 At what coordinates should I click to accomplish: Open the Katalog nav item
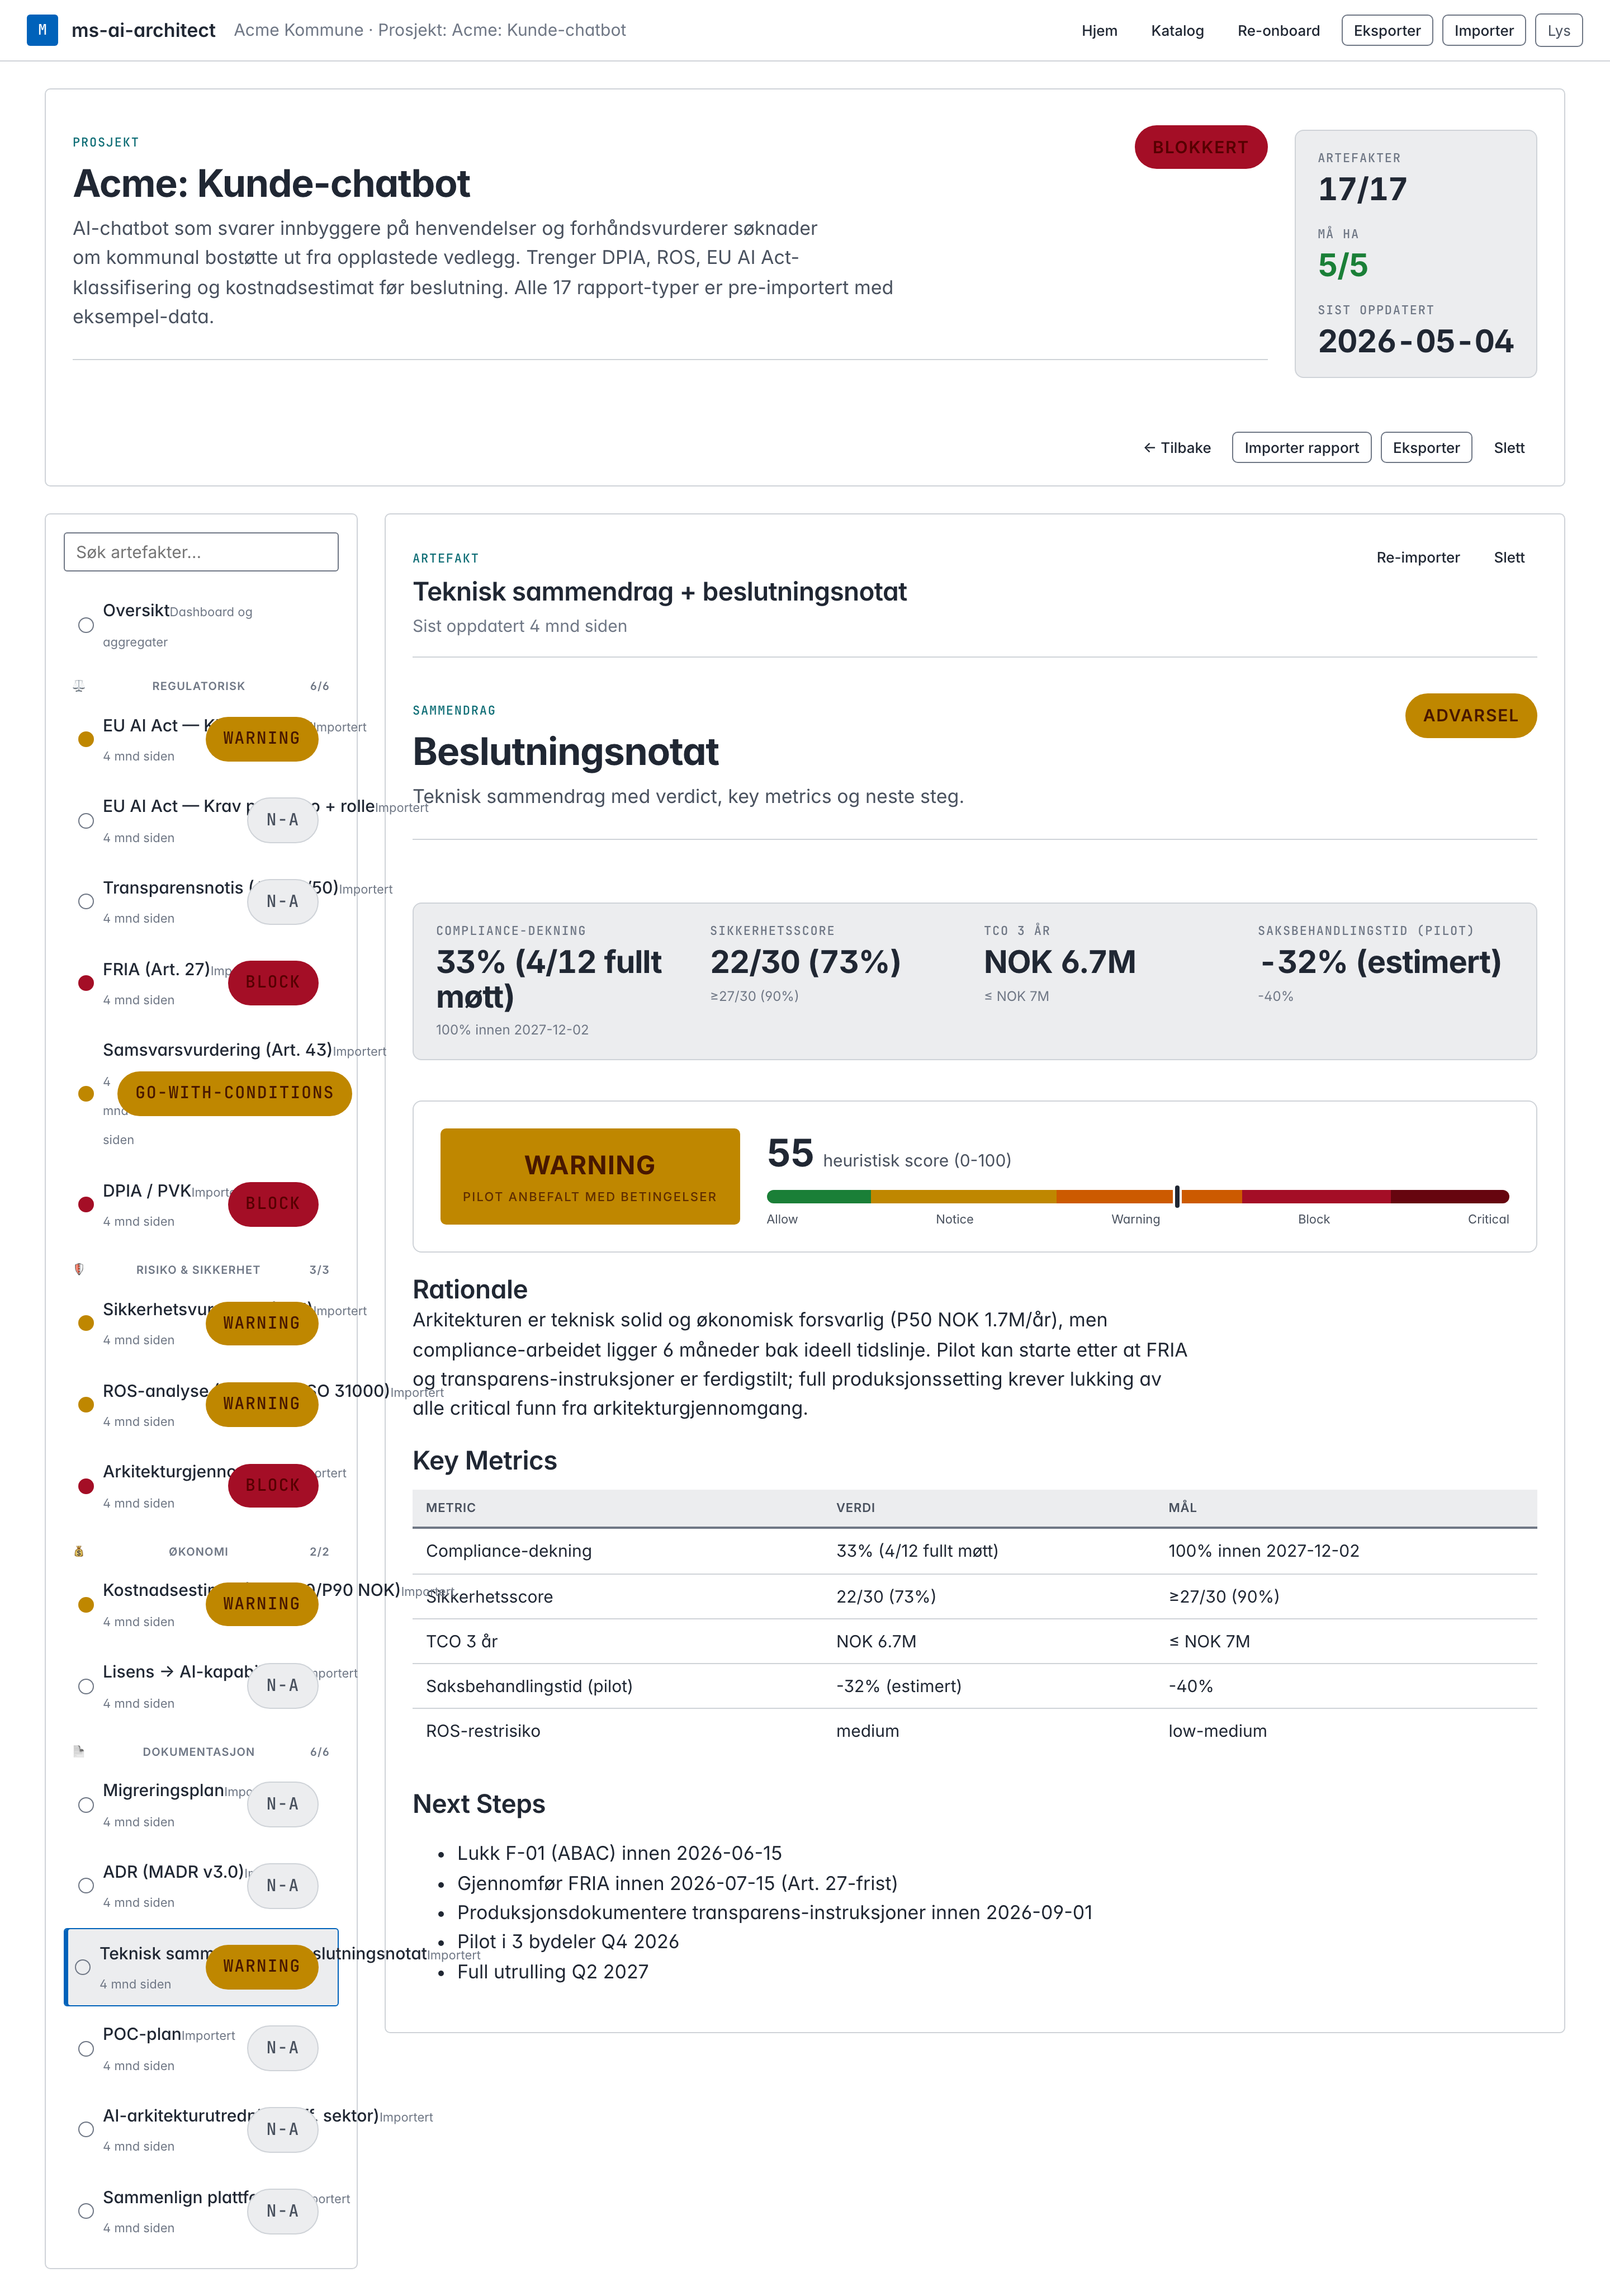pos(1177,30)
